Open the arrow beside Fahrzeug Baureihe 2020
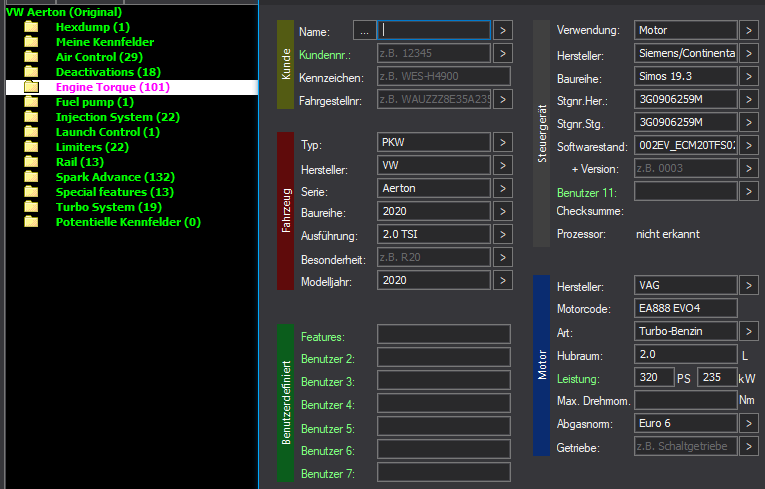 (x=503, y=211)
